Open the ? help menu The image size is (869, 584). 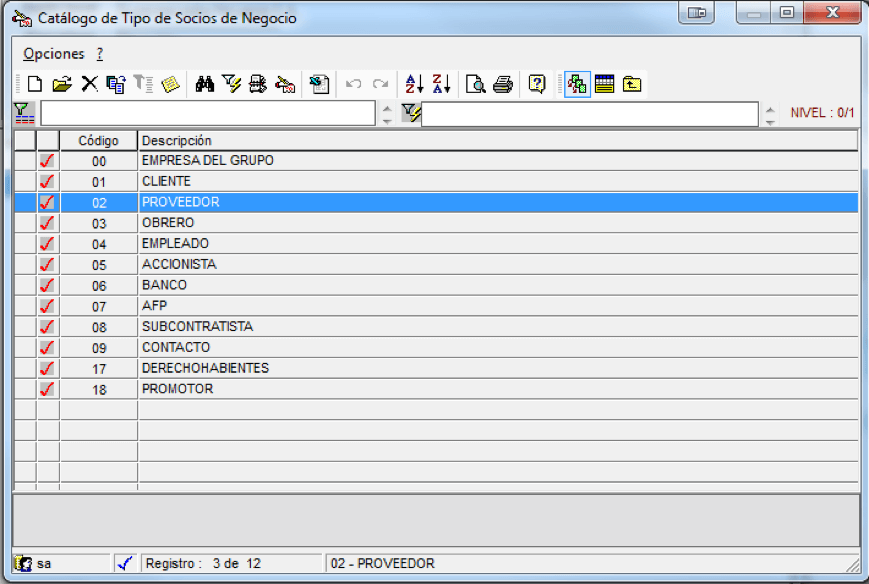(x=100, y=54)
